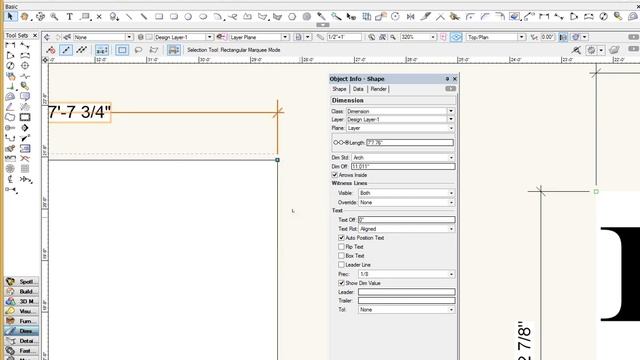Enable Rectangular Marquee mode
The height and width of the screenshot is (360, 640).
click(x=122, y=50)
